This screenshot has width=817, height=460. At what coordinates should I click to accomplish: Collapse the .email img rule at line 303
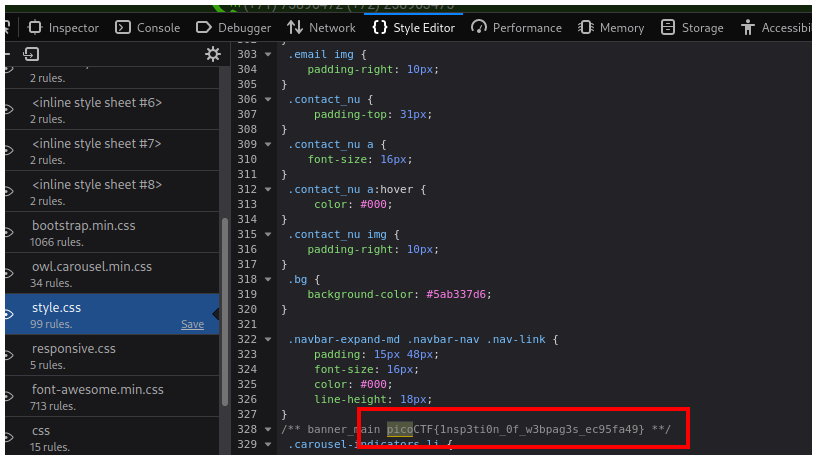(x=268, y=54)
